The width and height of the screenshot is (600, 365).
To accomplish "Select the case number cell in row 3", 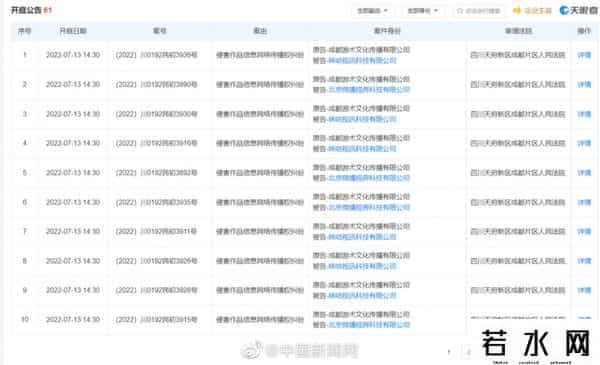I will pos(157,114).
